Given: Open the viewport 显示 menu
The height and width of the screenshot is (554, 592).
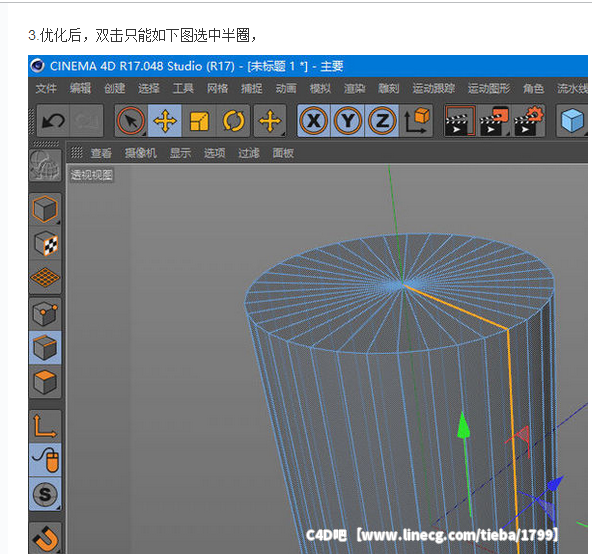Looking at the screenshot, I should coord(180,153).
